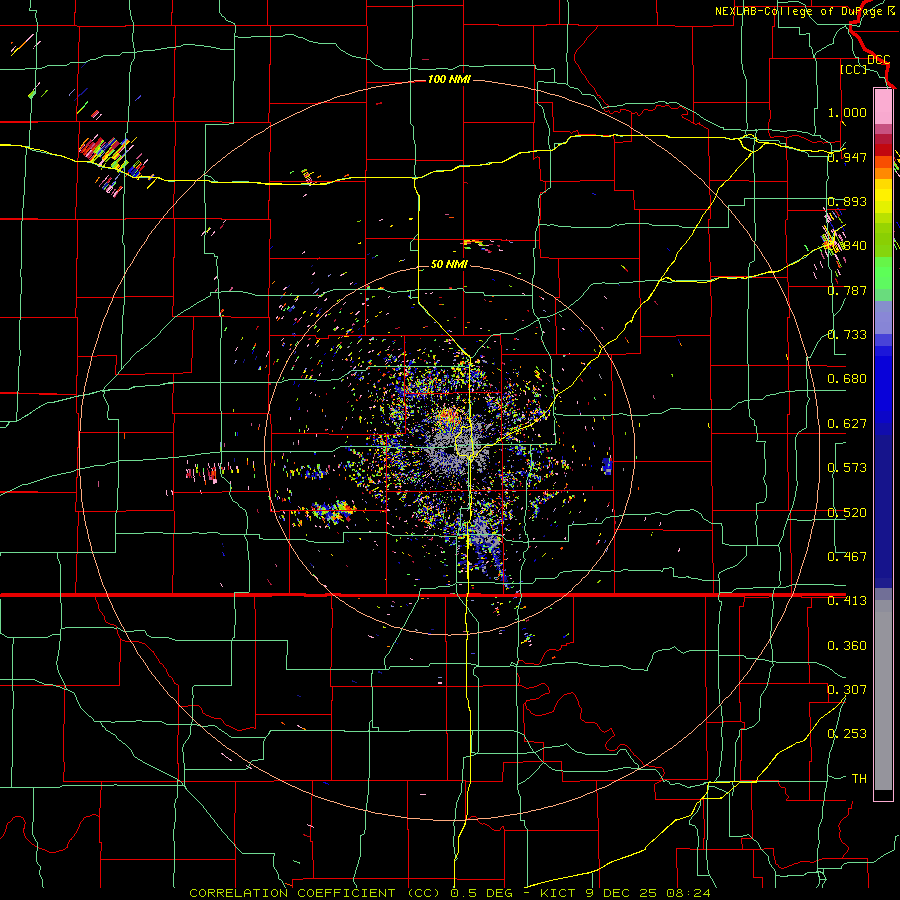Pick the red swatch in the color bar
This screenshot has height=900, width=900.
(883, 149)
